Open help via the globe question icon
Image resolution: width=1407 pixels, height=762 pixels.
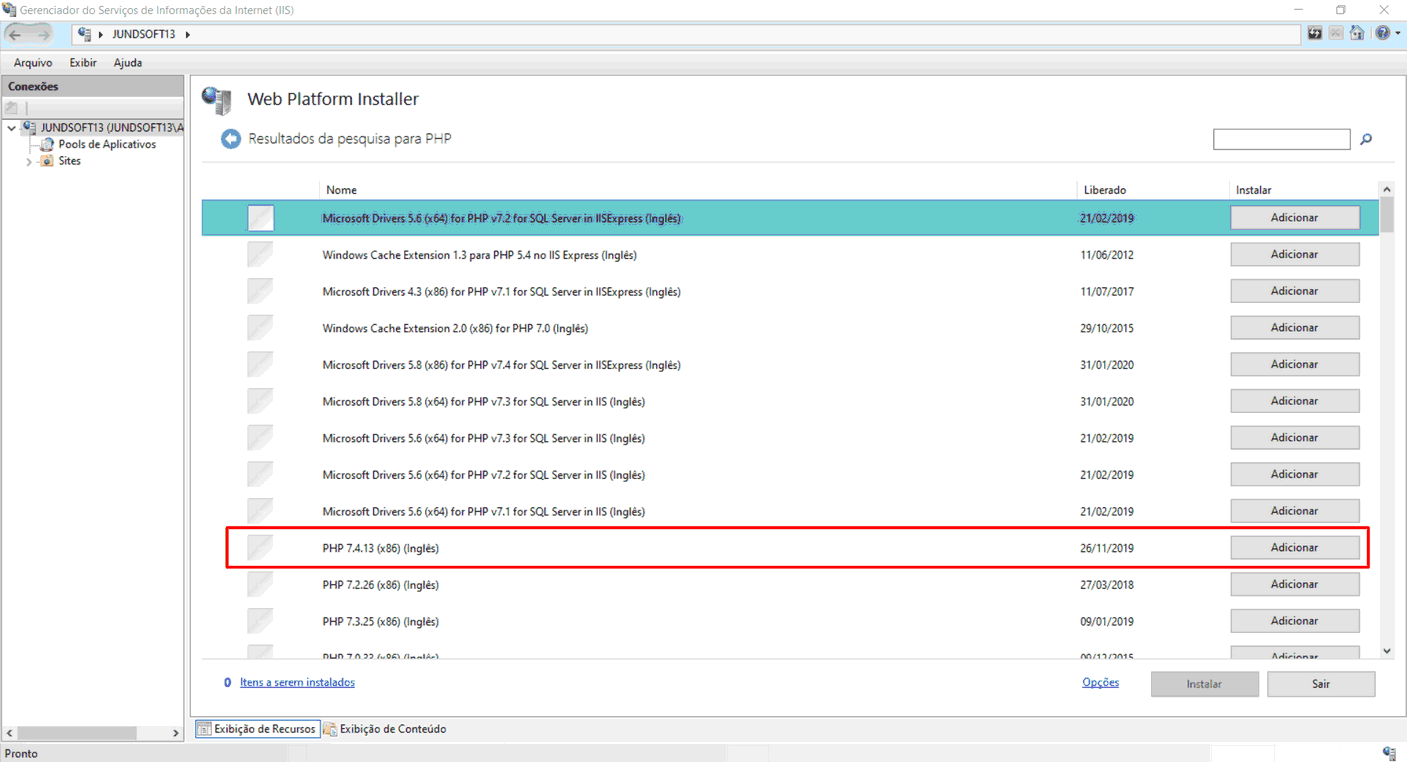click(x=1382, y=34)
